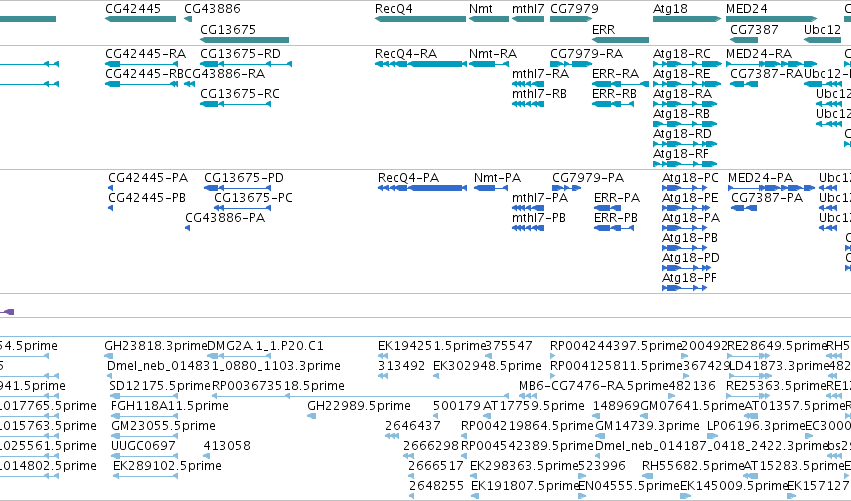
Task: Select transcript Atg18-RB
Action: pos(685,124)
